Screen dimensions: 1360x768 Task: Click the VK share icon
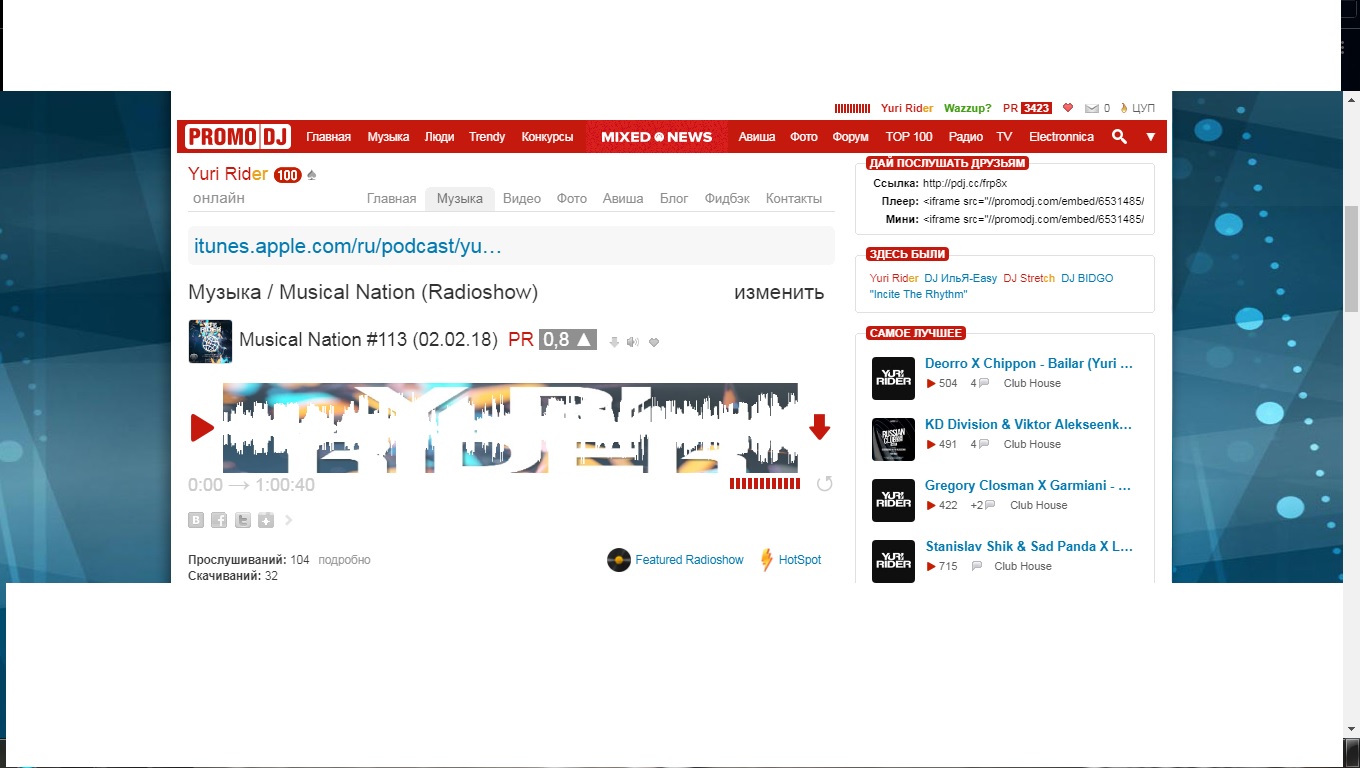click(196, 520)
